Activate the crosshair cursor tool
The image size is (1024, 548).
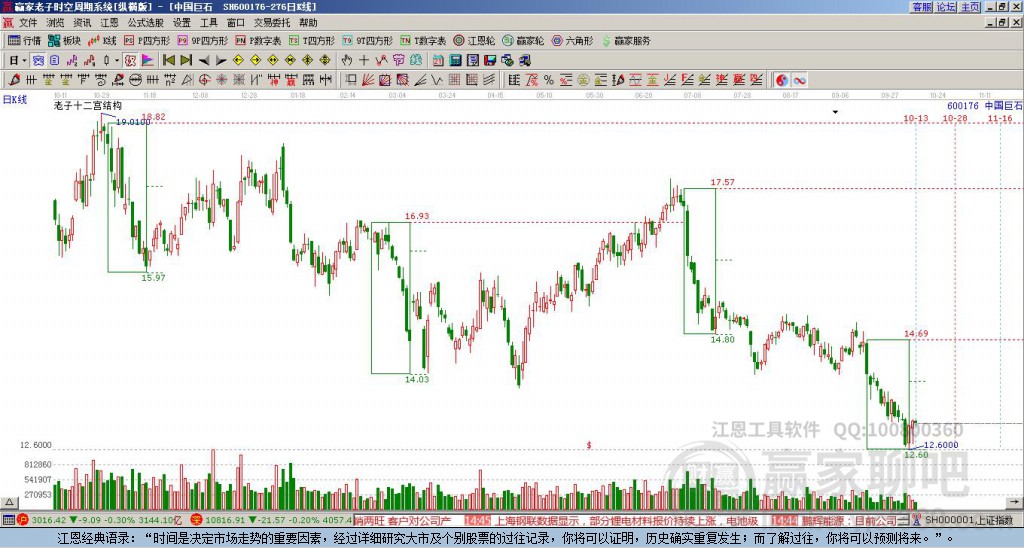point(364,61)
